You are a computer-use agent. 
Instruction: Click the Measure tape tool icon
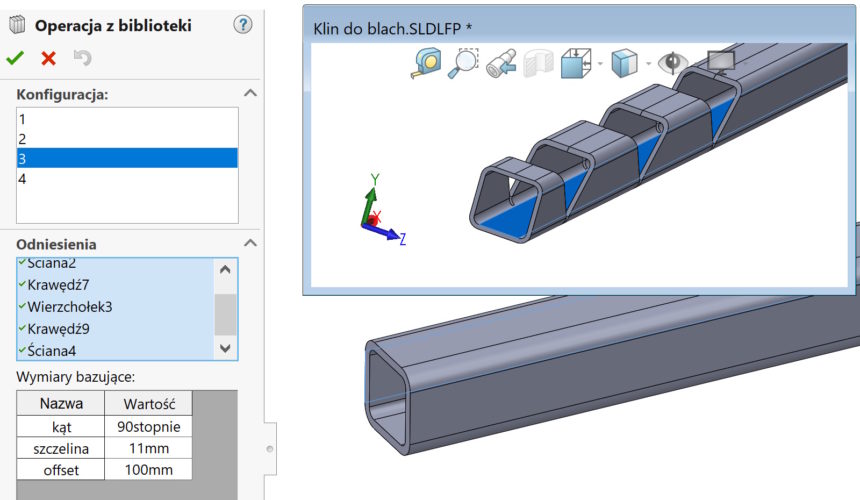(427, 64)
